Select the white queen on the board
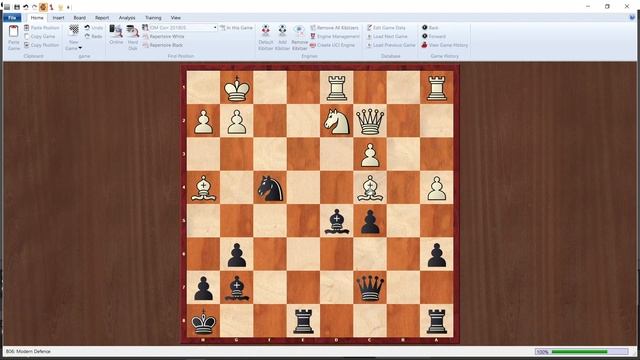This screenshot has width=640, height=360. (370, 121)
